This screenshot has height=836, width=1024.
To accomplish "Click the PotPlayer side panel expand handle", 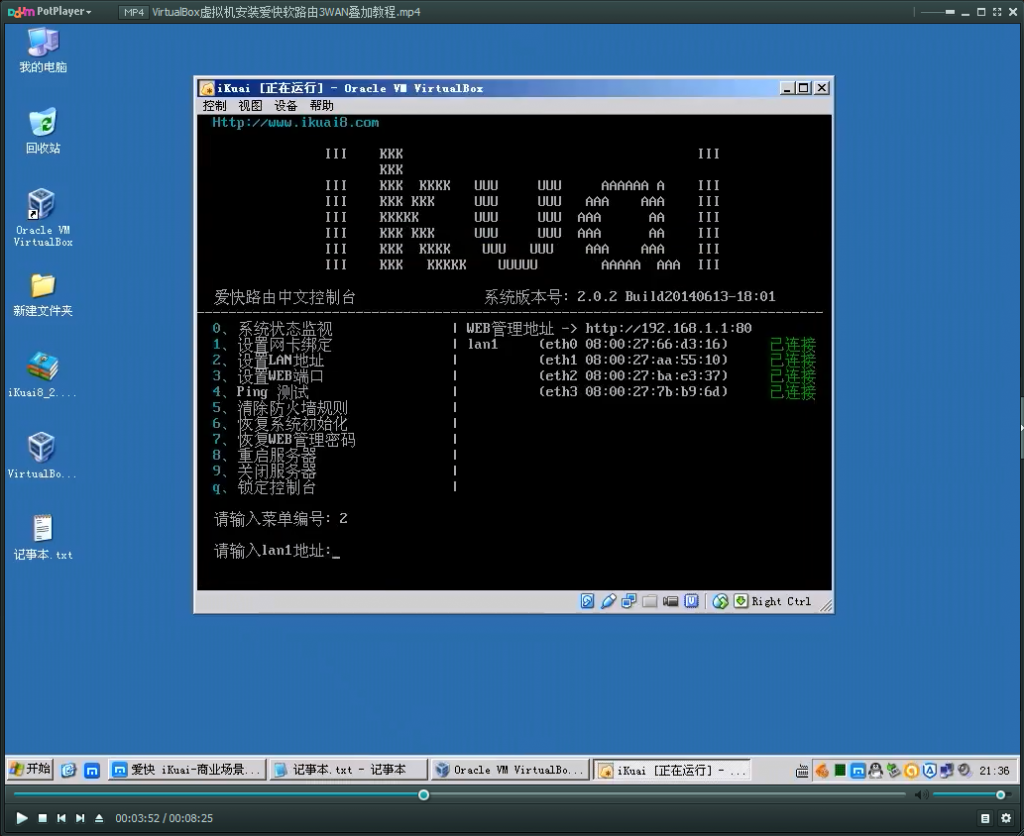I will pyautogui.click(x=1021, y=428).
